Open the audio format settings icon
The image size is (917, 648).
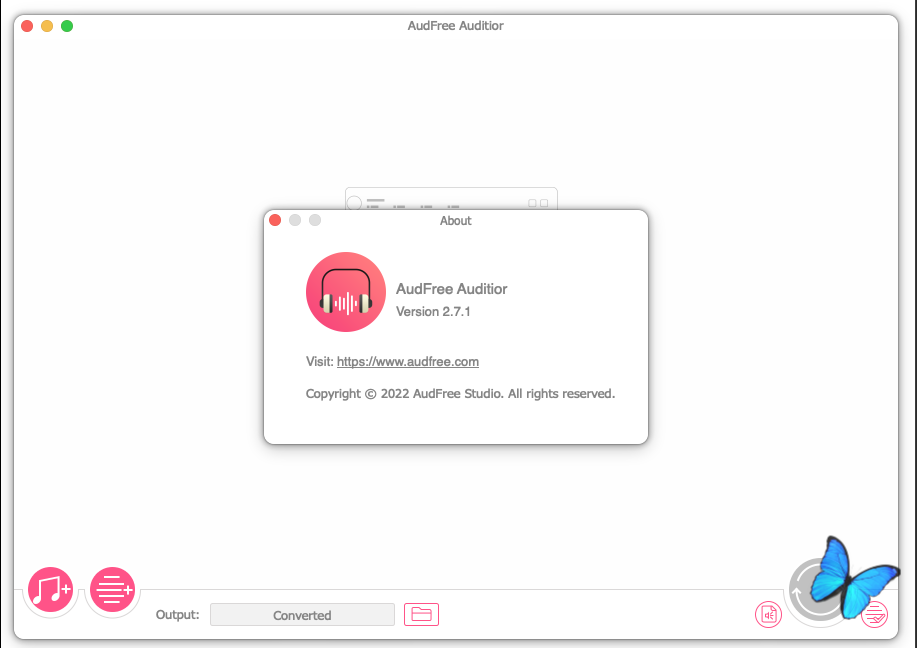tap(768, 615)
